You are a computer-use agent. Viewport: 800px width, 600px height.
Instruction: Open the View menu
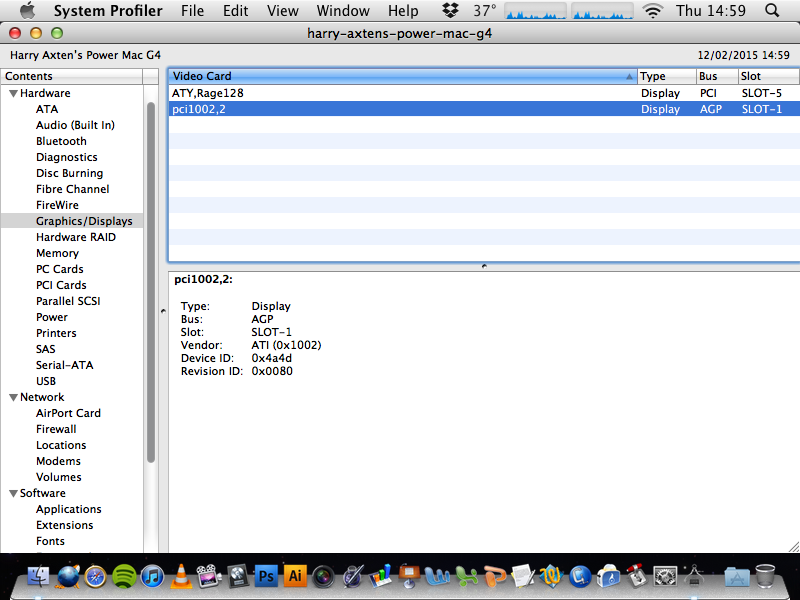pyautogui.click(x=283, y=10)
